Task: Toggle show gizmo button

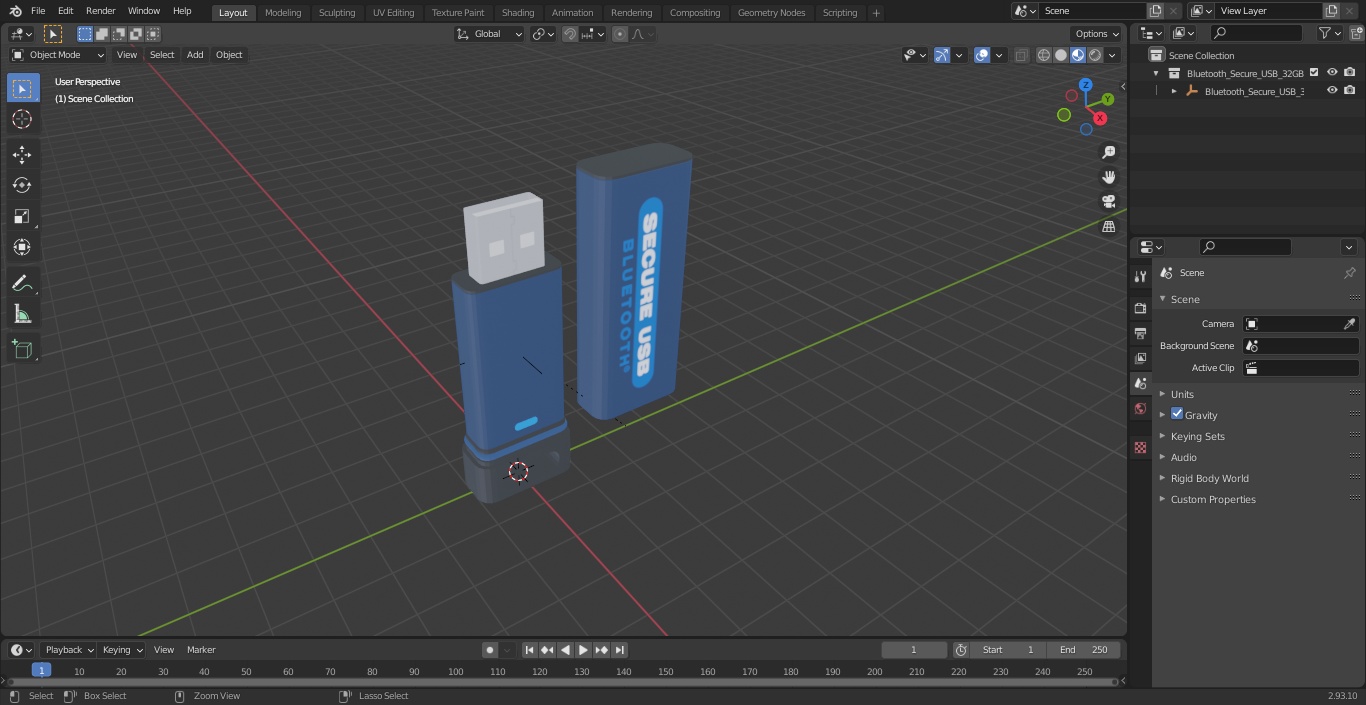Action: pos(942,55)
